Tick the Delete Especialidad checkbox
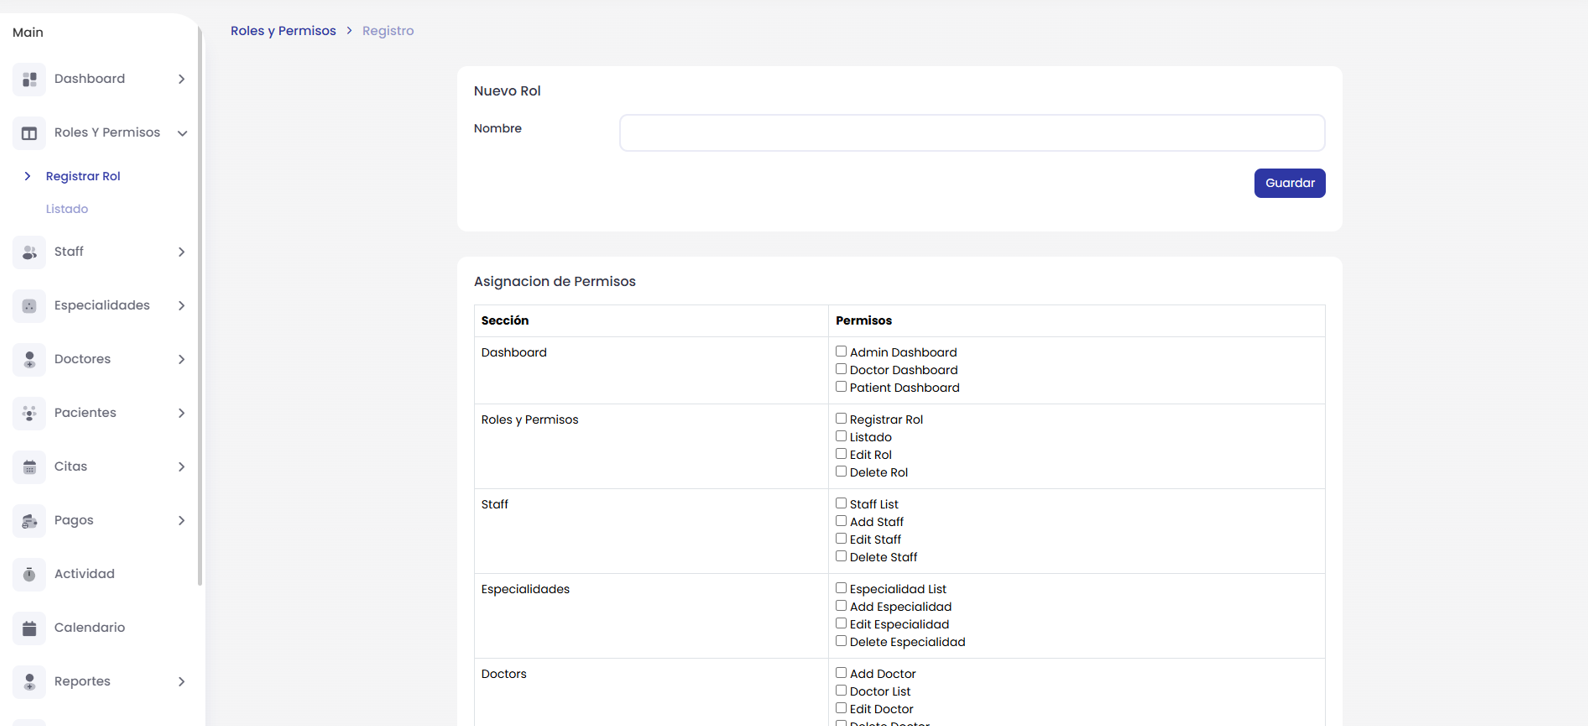 (841, 641)
